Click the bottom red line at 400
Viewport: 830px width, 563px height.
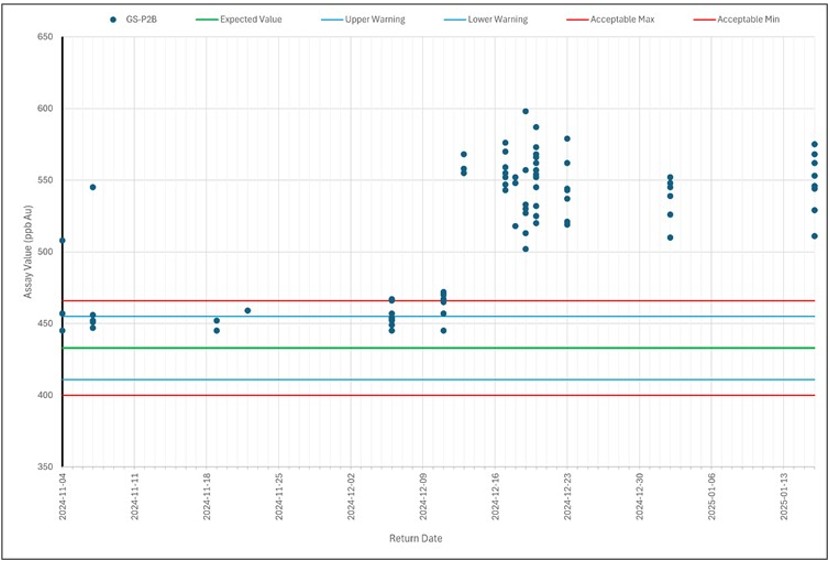pos(300,395)
